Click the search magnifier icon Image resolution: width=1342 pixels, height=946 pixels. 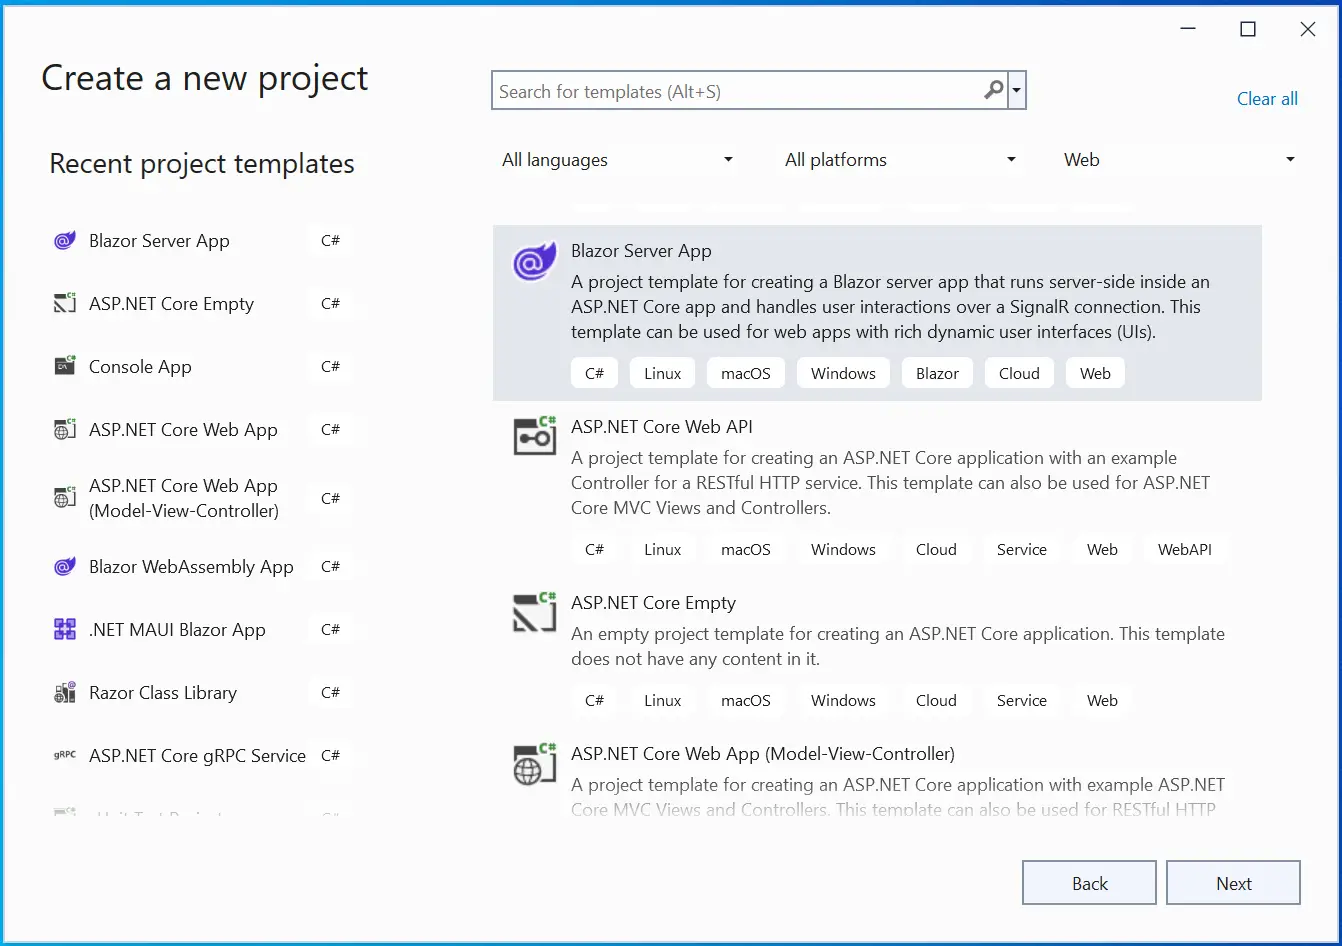(993, 90)
